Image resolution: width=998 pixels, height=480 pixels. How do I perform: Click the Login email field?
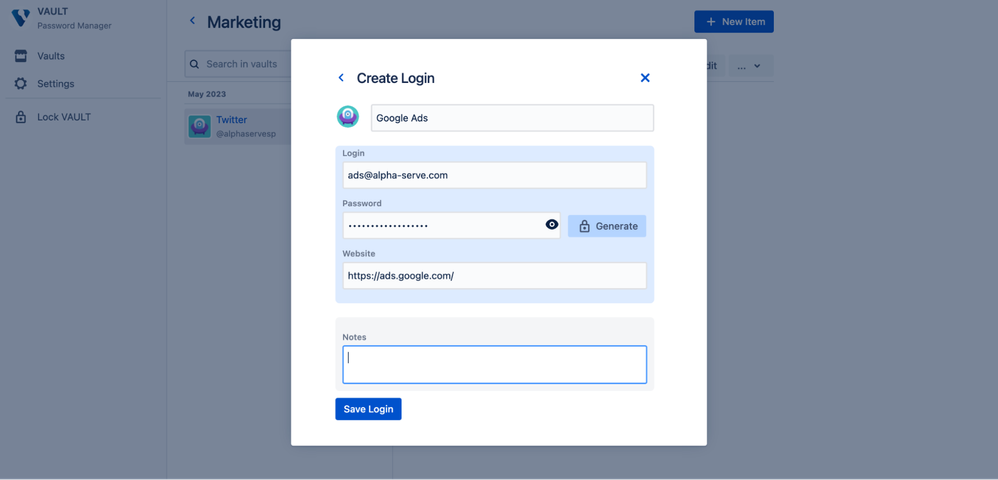[x=495, y=175]
